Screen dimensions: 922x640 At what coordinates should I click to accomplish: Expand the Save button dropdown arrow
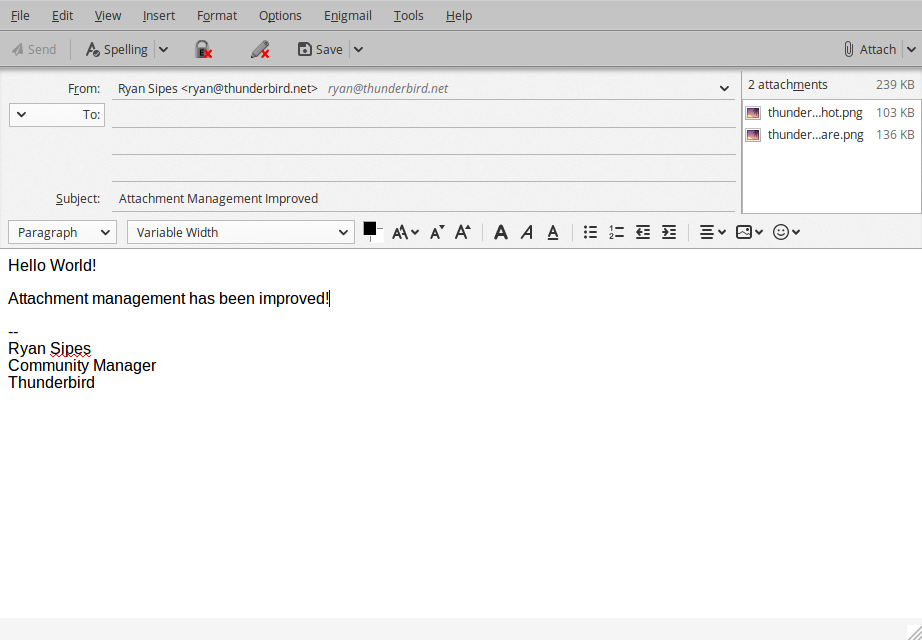tap(358, 49)
